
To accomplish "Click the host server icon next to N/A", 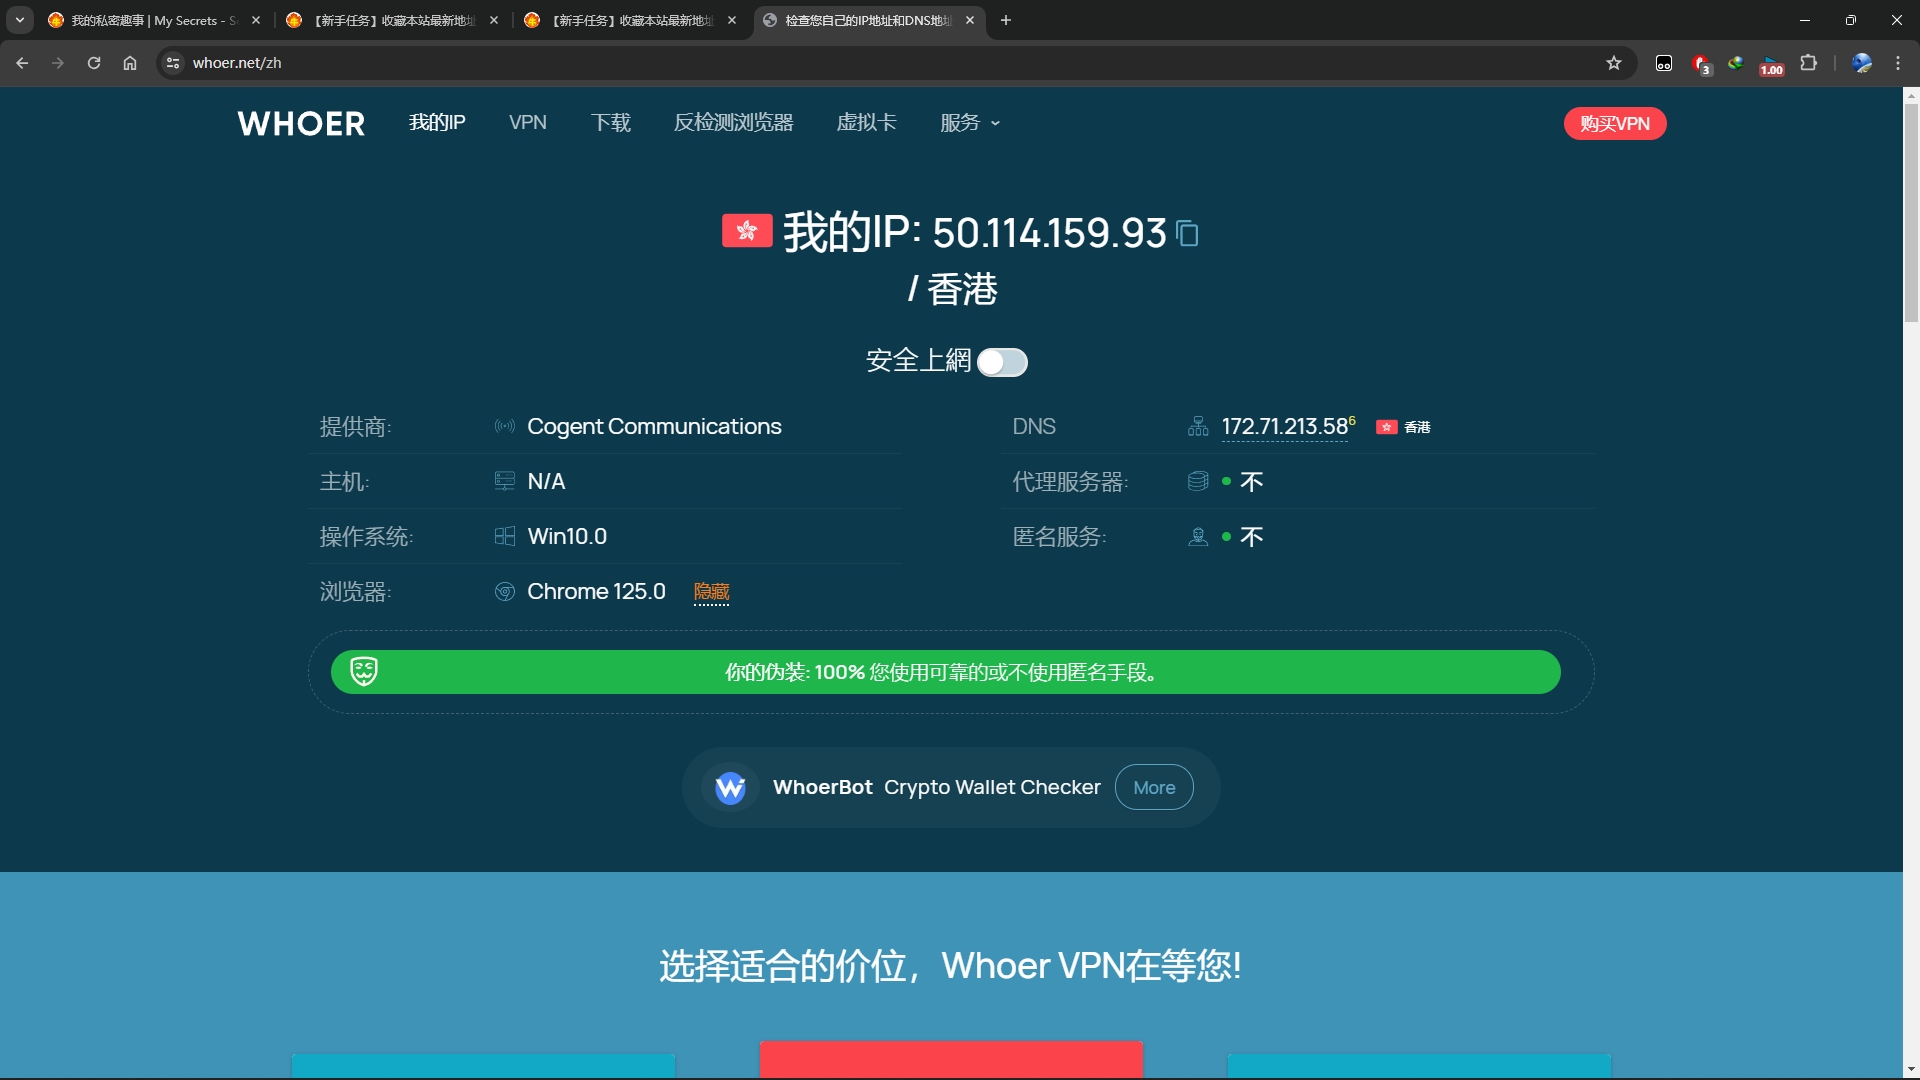I will click(x=505, y=482).
